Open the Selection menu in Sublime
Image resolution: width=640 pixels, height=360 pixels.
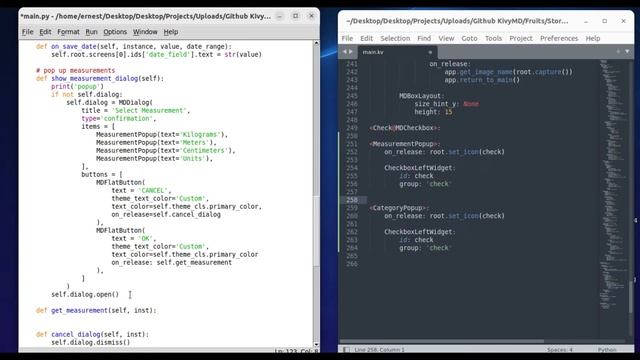pos(395,38)
